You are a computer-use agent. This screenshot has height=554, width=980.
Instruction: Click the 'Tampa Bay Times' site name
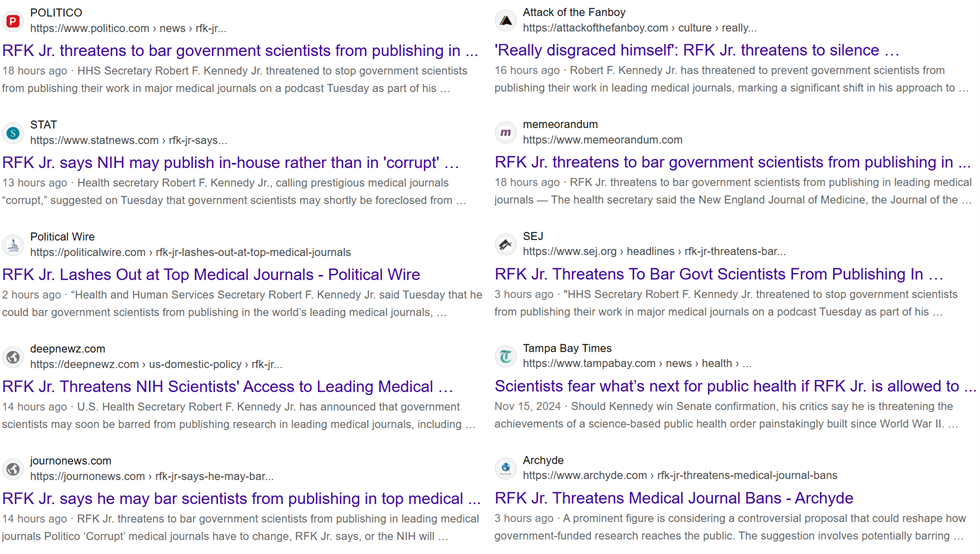tap(567, 348)
